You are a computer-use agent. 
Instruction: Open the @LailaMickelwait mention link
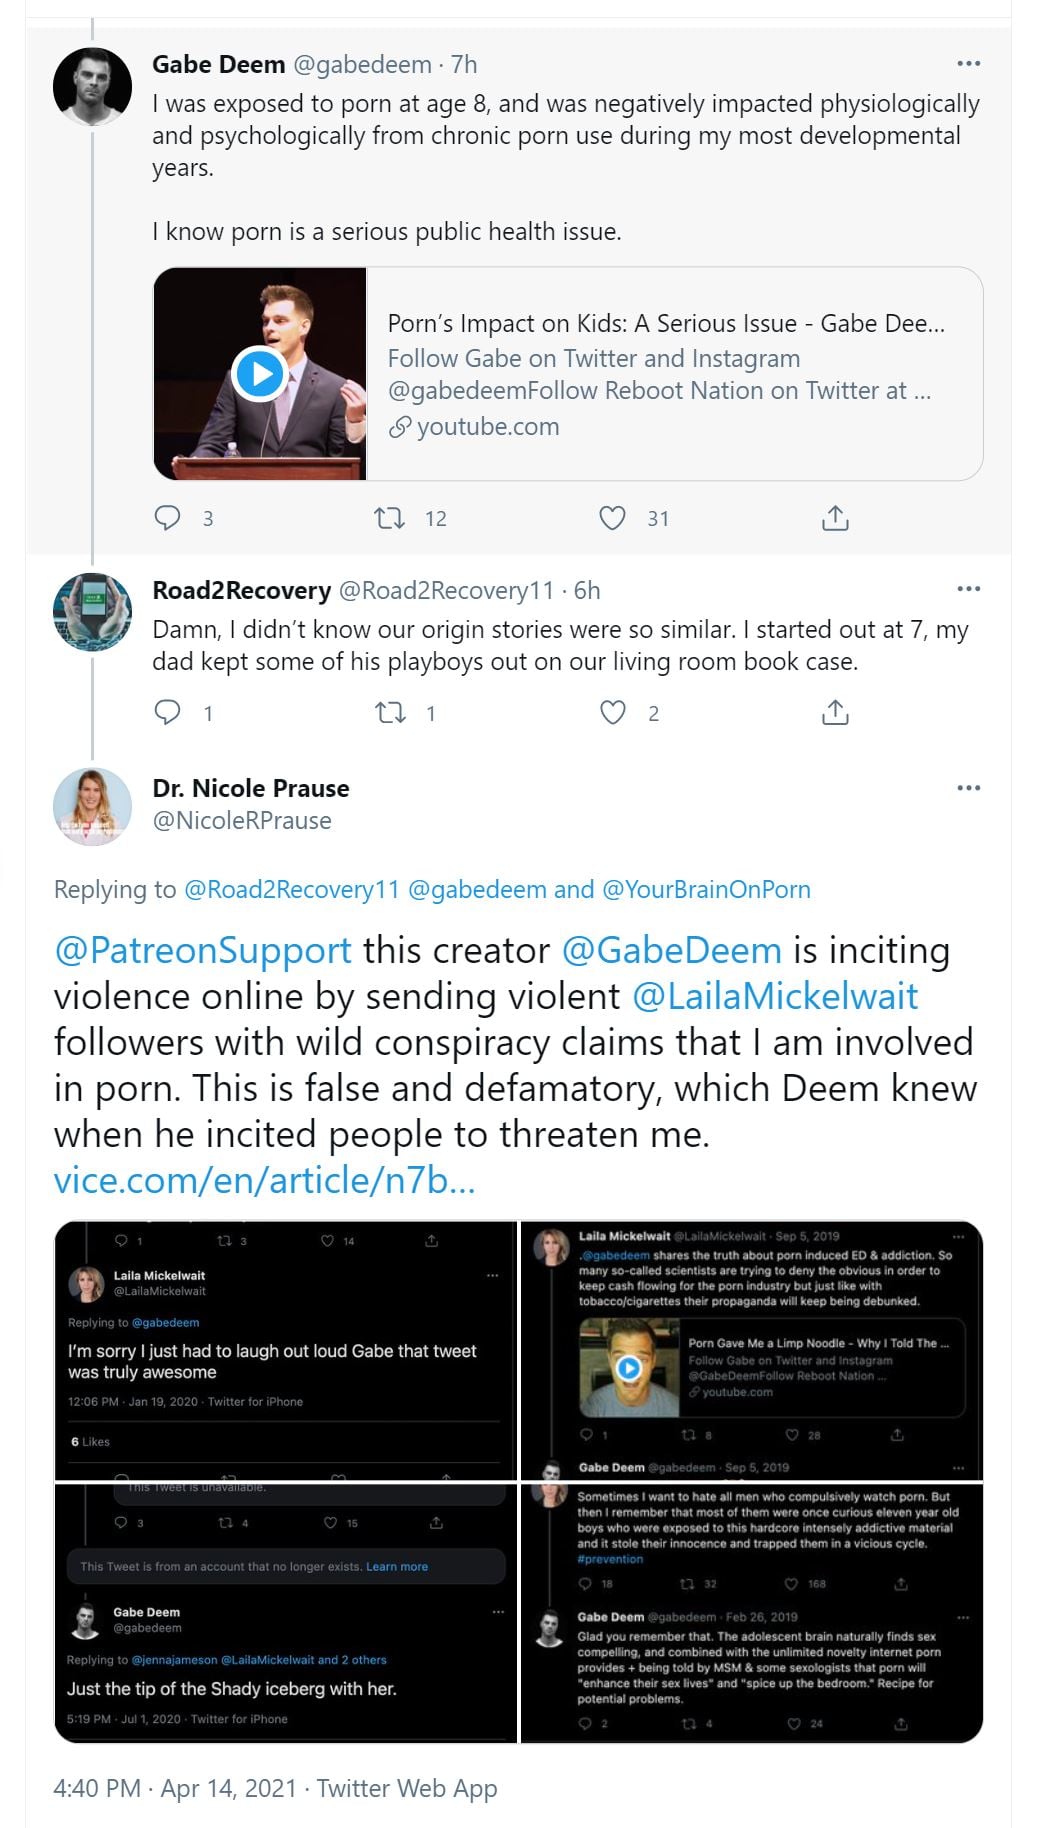(775, 996)
